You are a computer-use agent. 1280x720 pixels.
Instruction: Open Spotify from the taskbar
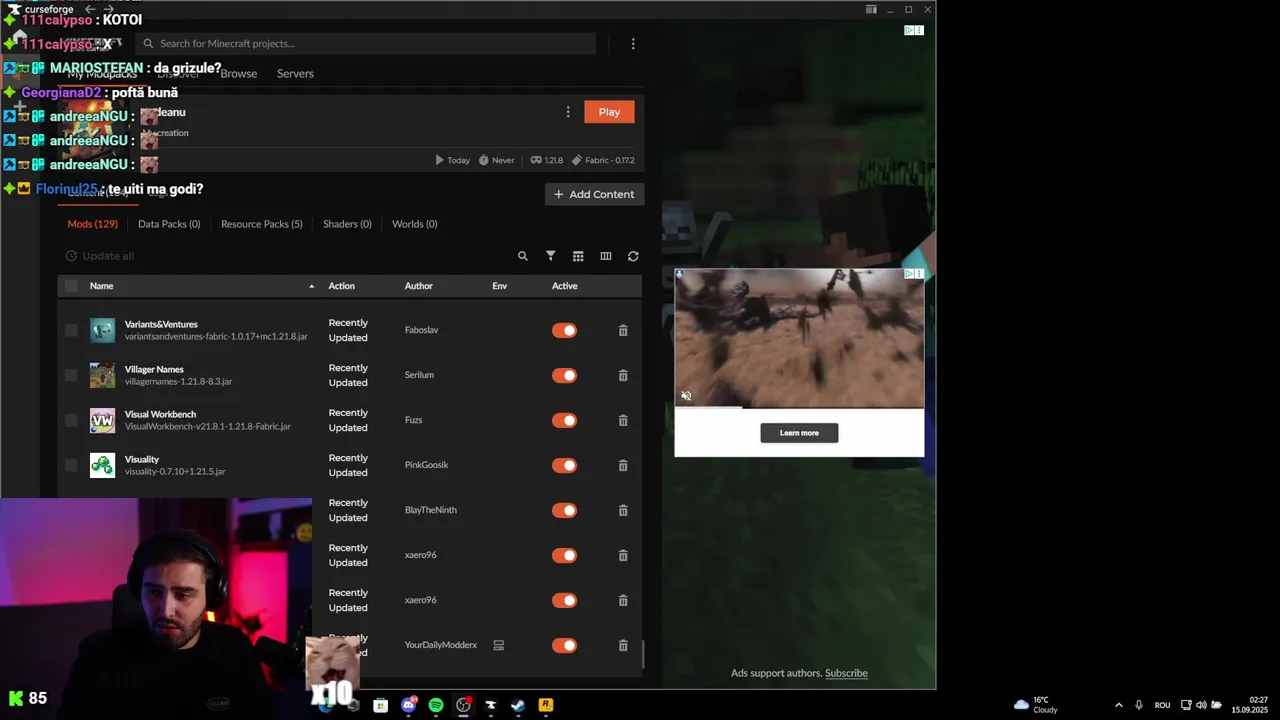[436, 705]
